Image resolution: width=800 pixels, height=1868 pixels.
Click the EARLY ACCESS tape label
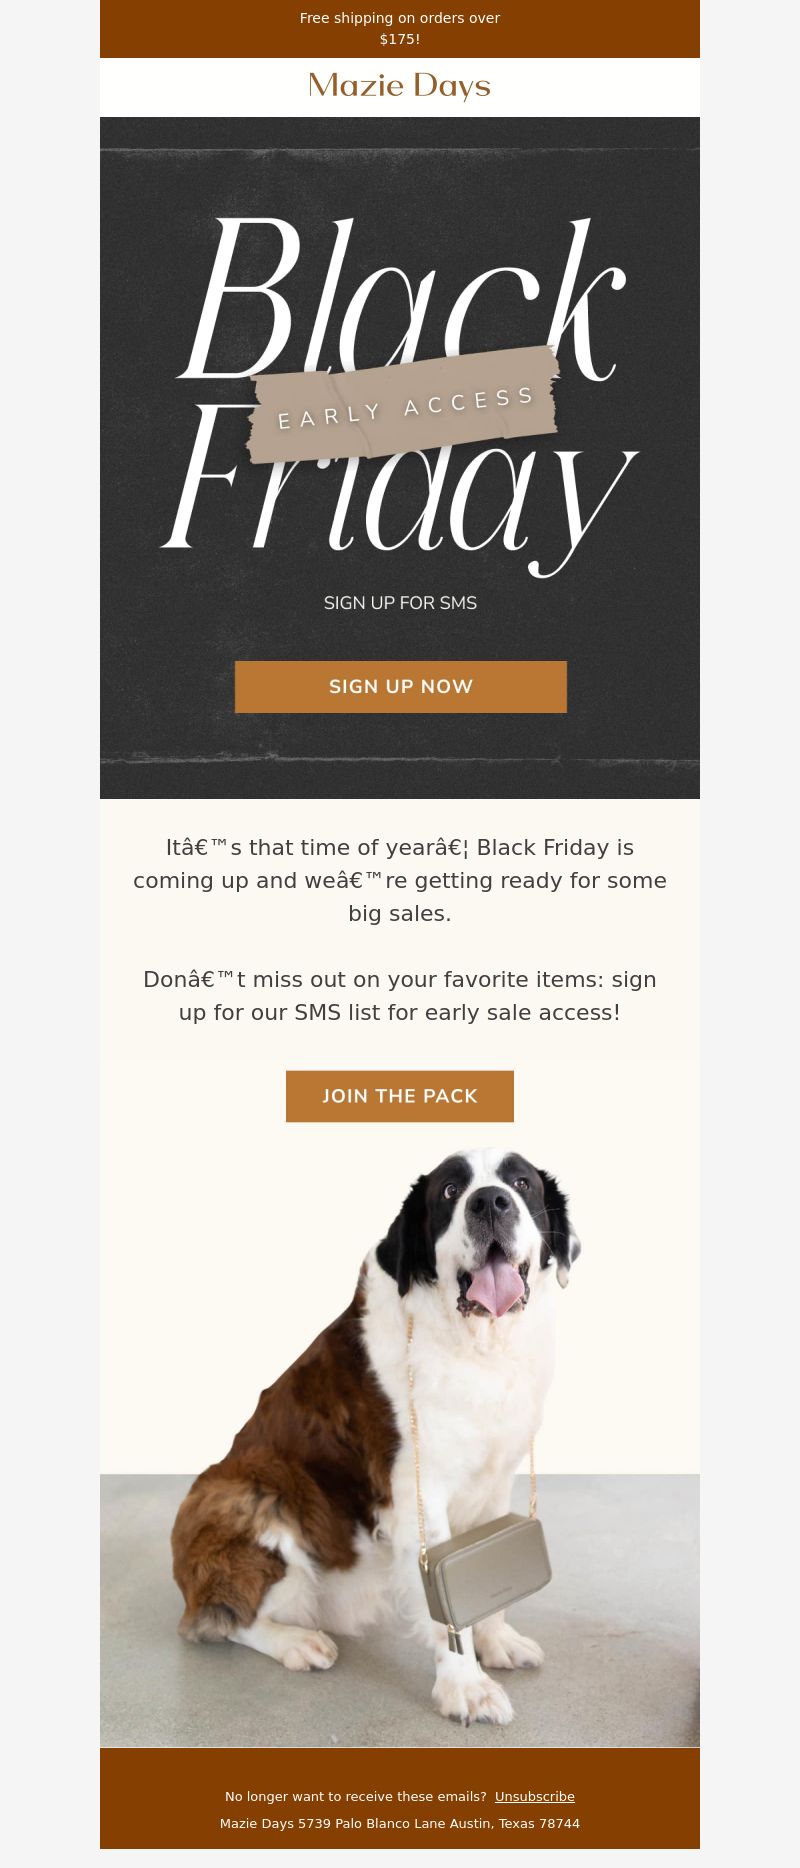click(404, 405)
